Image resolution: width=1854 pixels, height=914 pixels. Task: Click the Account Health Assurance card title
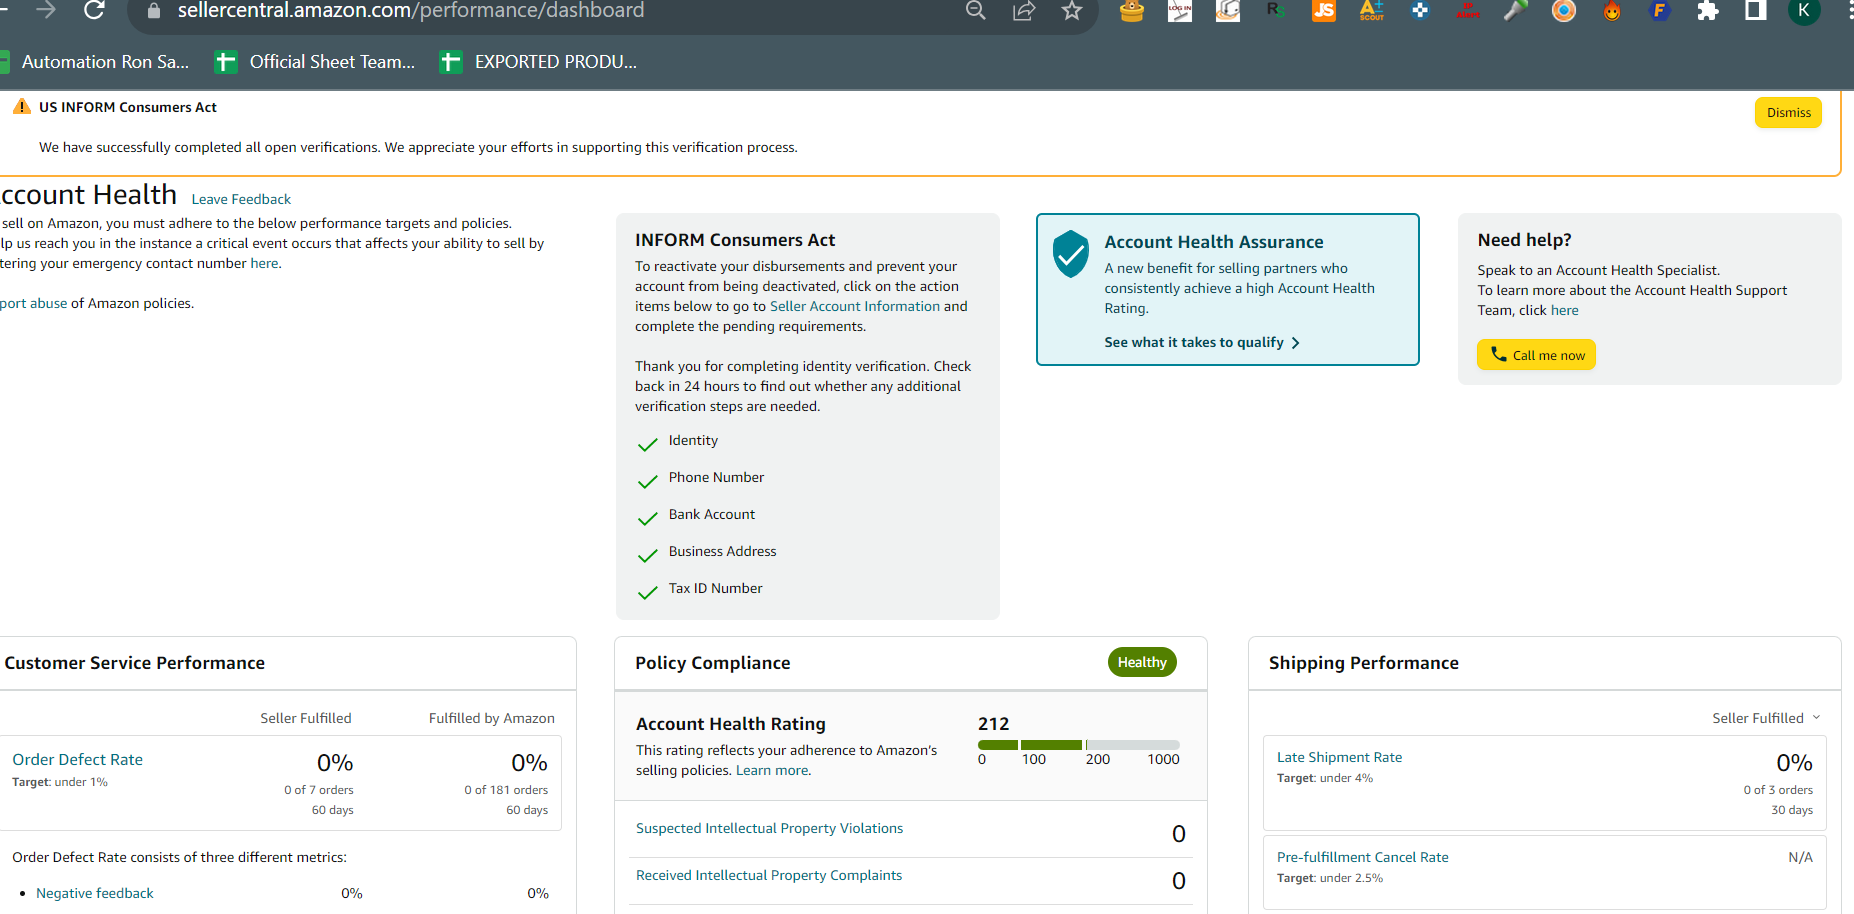point(1214,242)
